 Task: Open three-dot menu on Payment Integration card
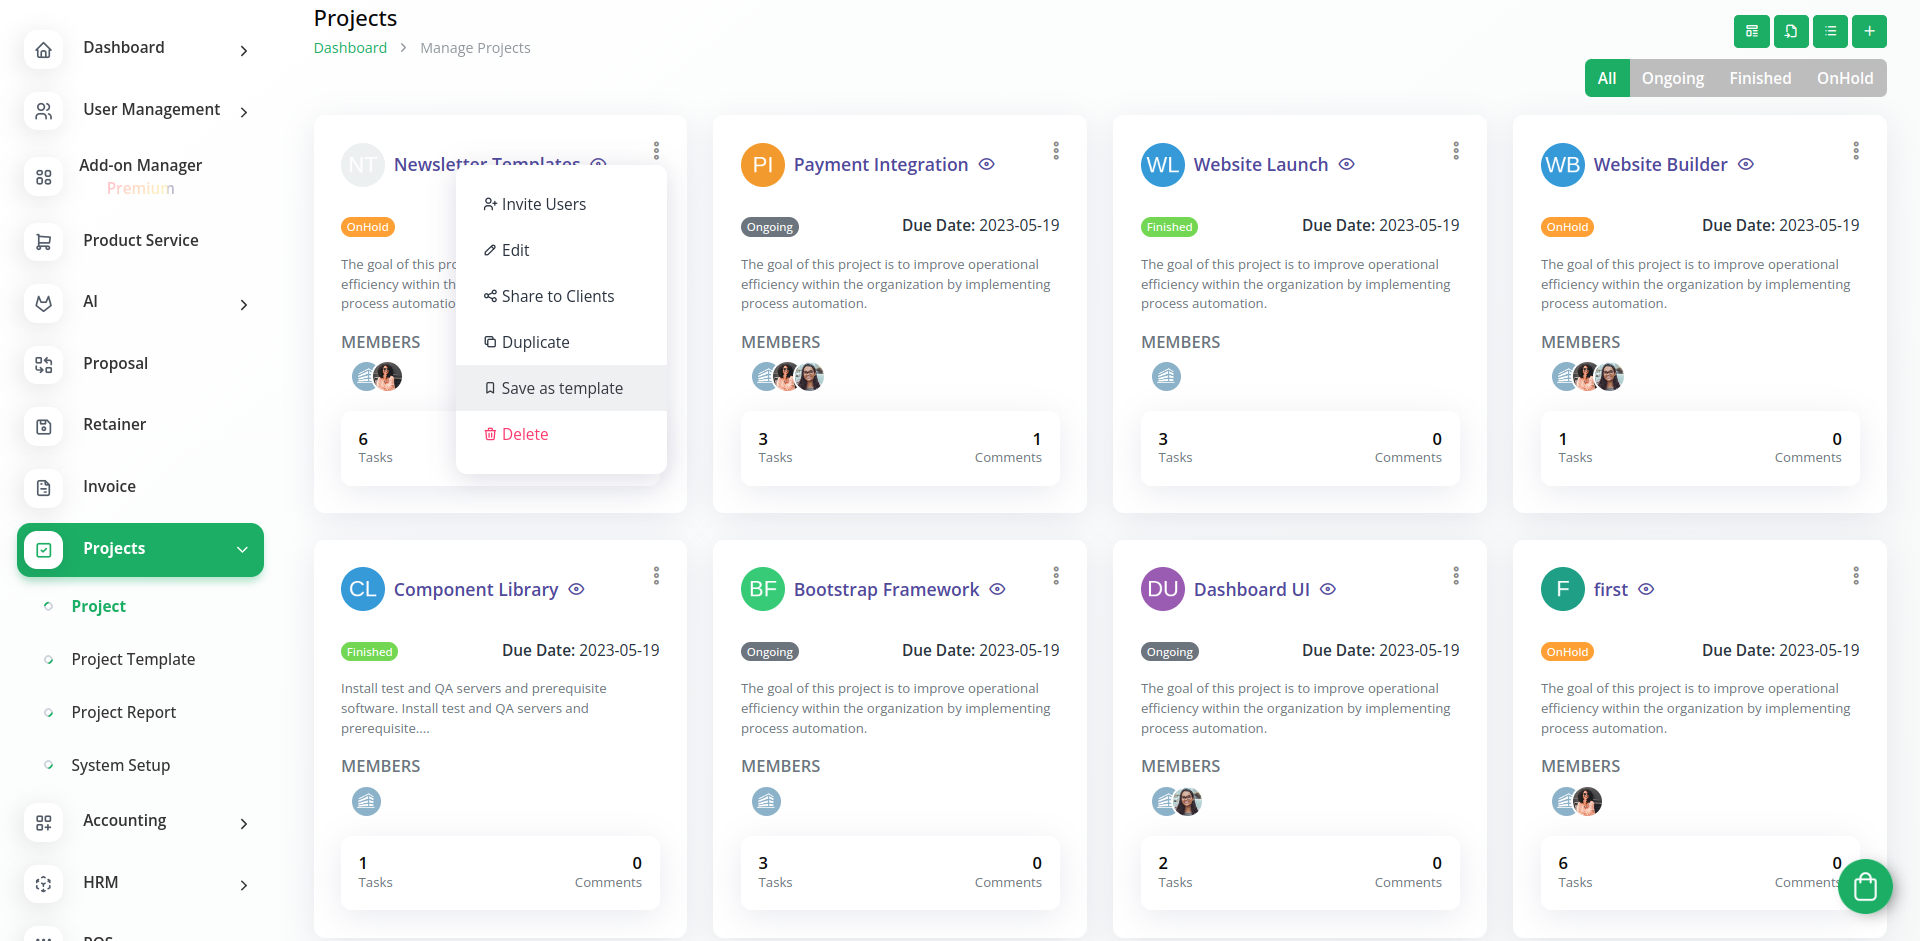(1056, 151)
